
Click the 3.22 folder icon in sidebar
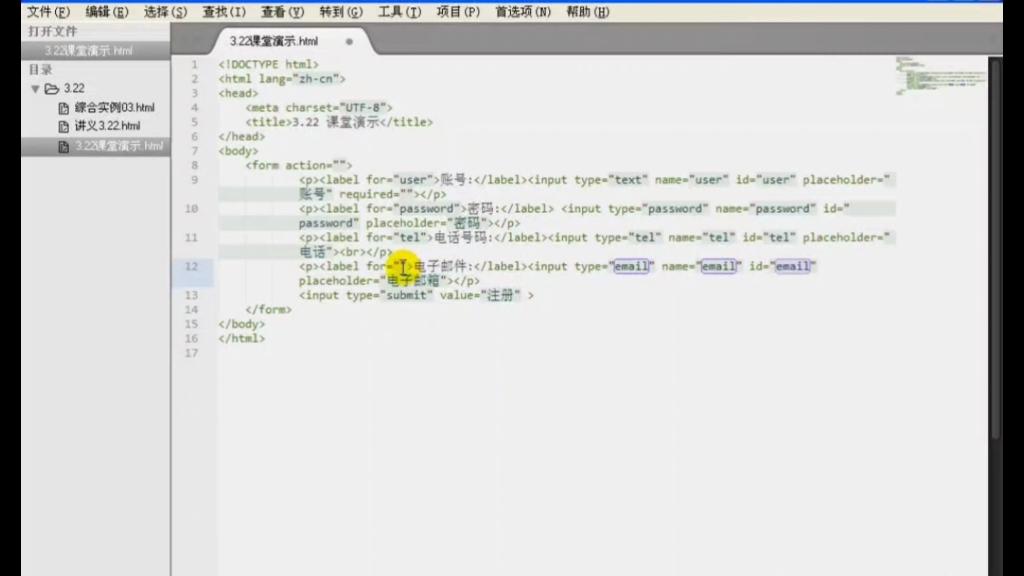click(52, 89)
